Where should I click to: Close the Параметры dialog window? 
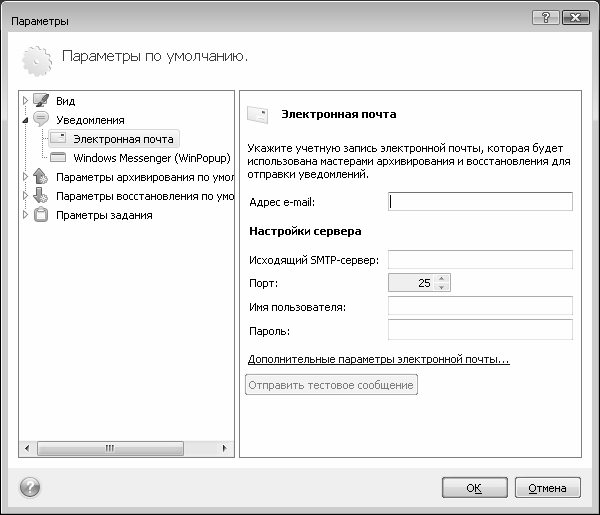click(576, 18)
